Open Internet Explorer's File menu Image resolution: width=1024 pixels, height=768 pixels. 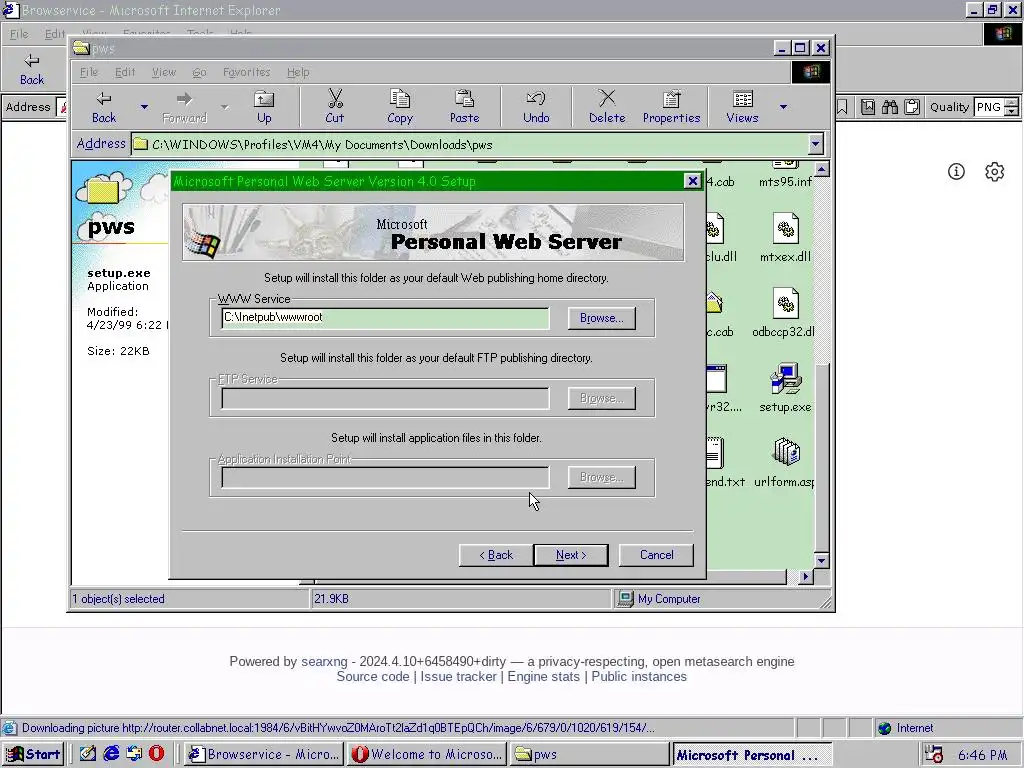[x=19, y=34]
